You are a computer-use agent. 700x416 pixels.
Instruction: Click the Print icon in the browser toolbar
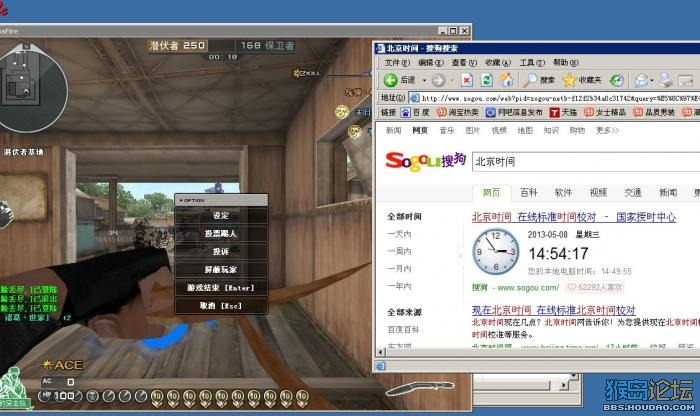(666, 80)
